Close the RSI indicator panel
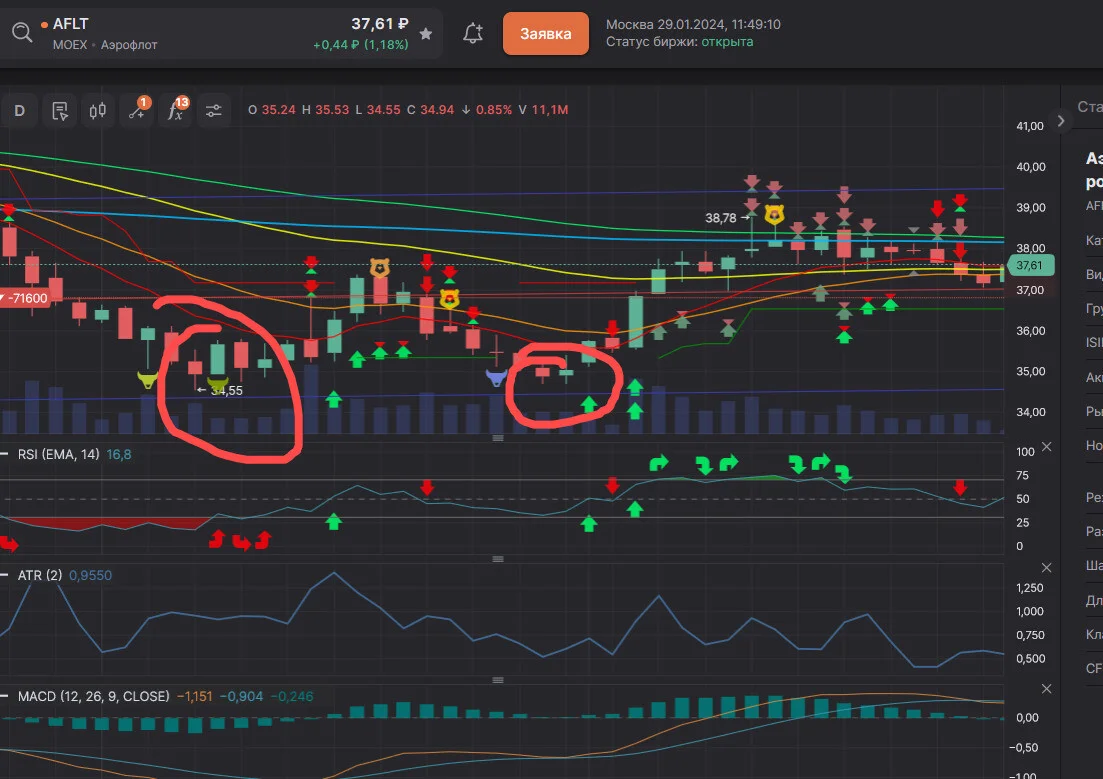The image size is (1103, 779). tap(1047, 447)
